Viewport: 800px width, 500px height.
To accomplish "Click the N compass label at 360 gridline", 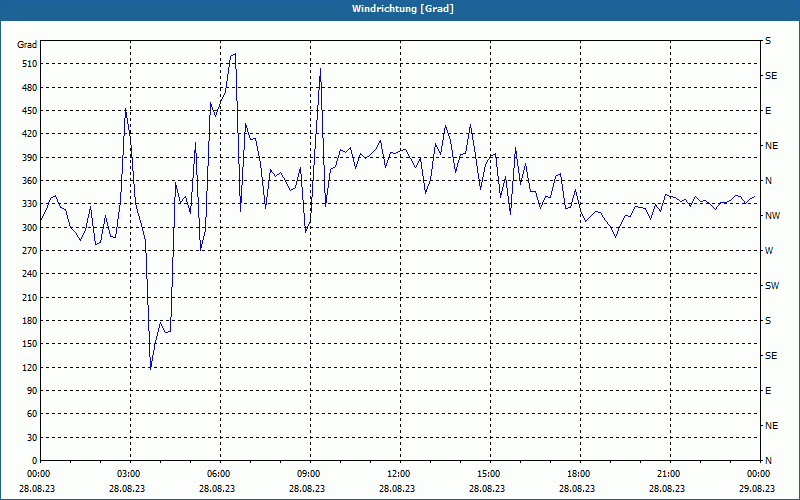I will click(x=769, y=181).
